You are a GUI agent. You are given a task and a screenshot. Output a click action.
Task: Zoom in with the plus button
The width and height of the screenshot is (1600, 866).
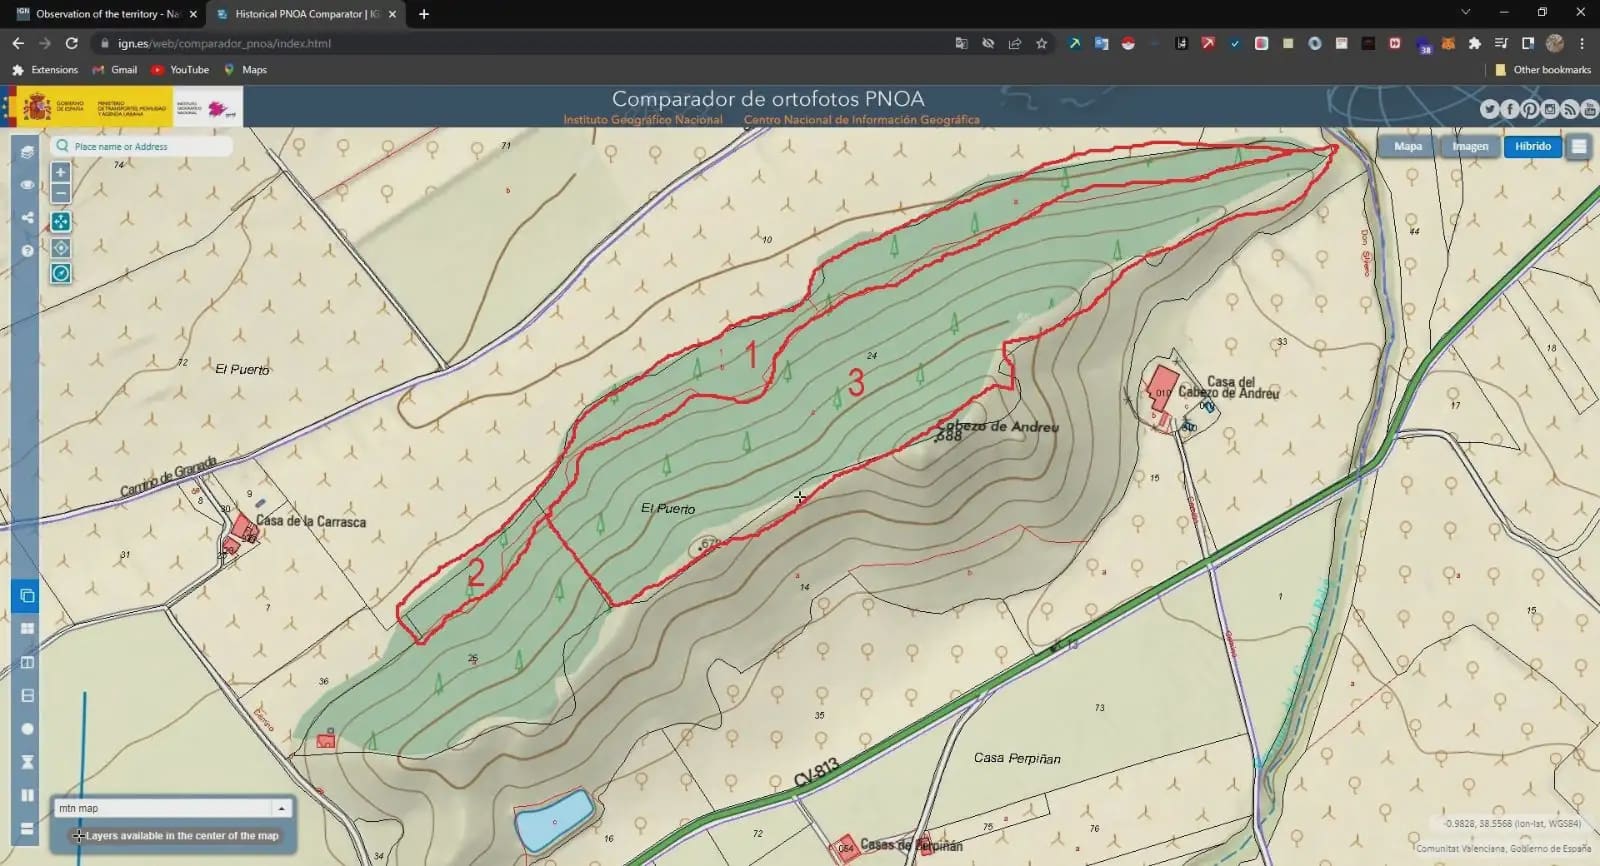(61, 172)
